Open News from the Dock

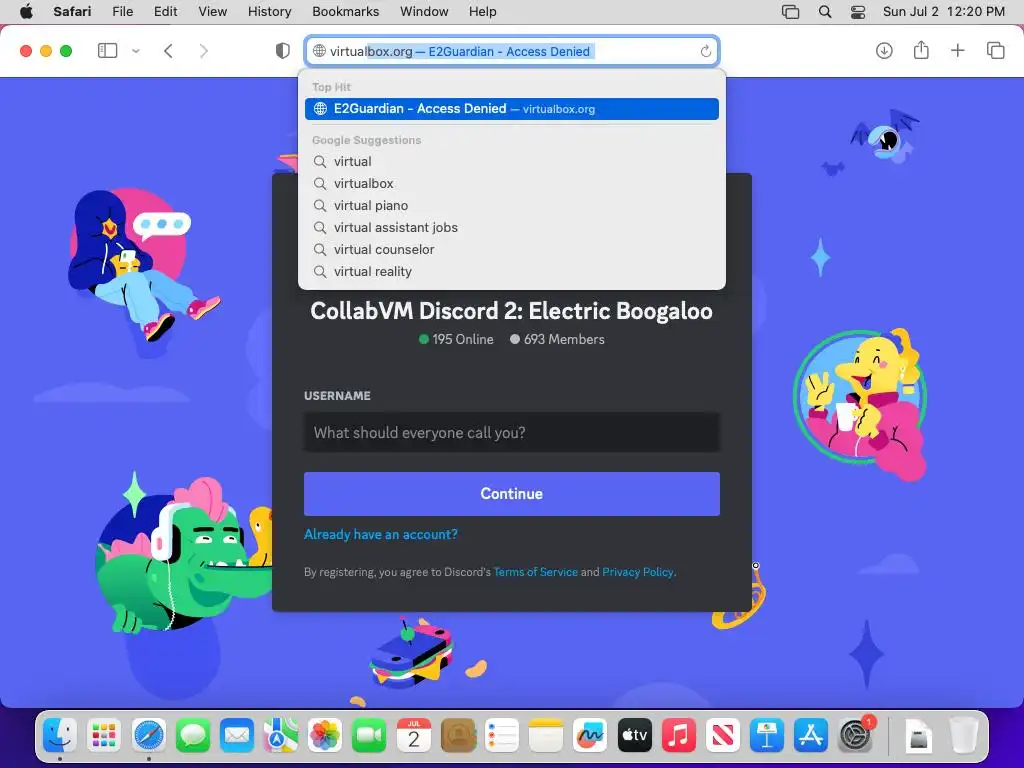[x=723, y=736]
